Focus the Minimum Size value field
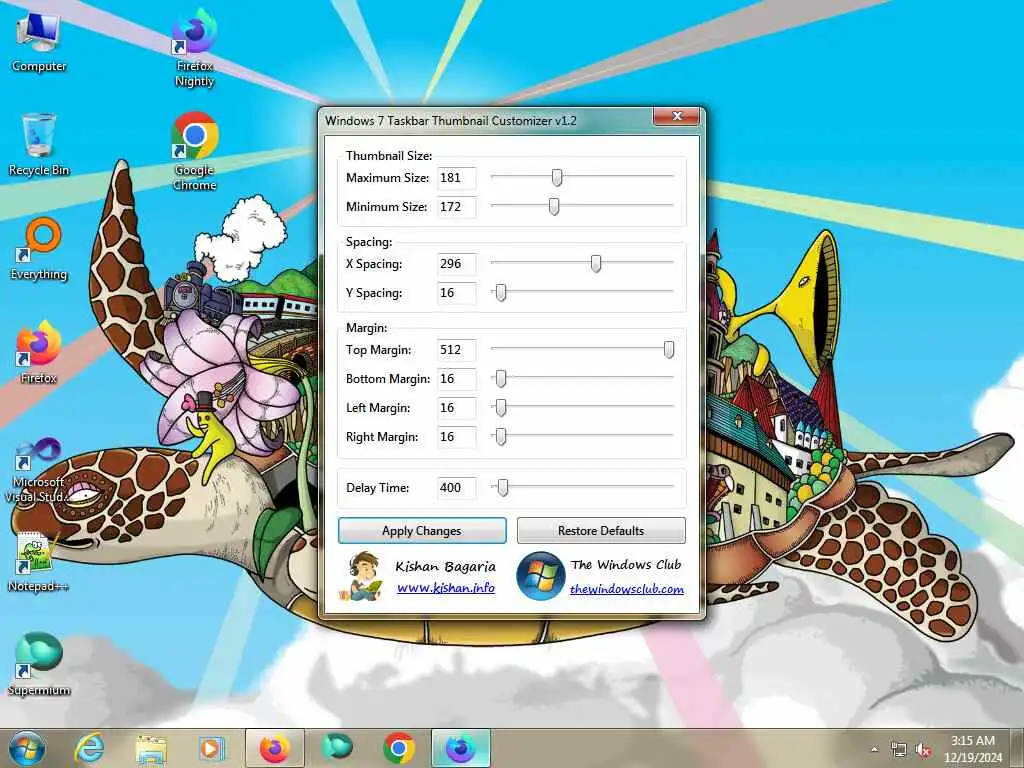This screenshot has width=1024, height=768. 456,207
